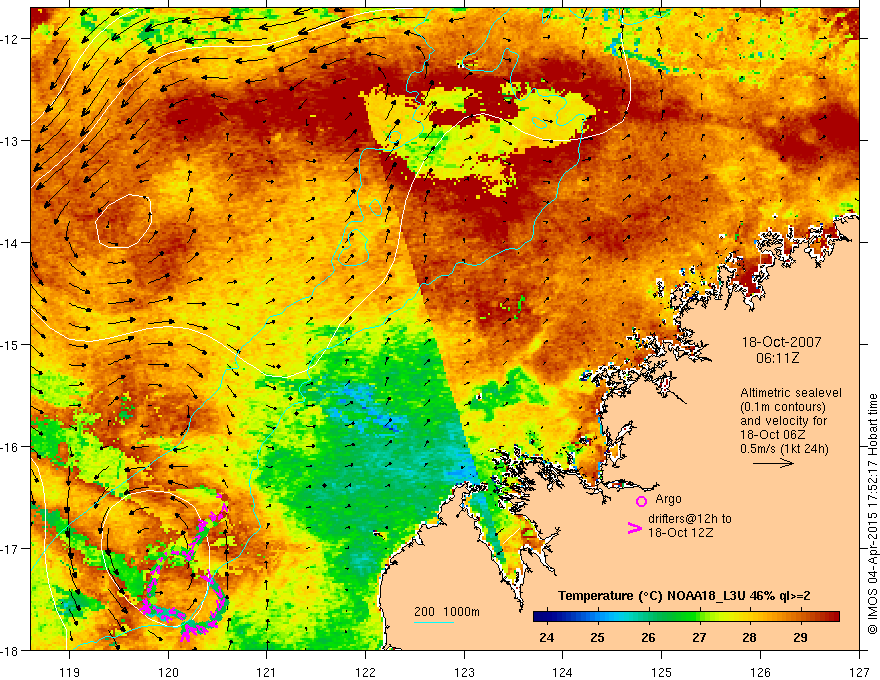Click the cyan 200 1000m isobath legend line
Screen dimensions: 880x680
[434, 622]
